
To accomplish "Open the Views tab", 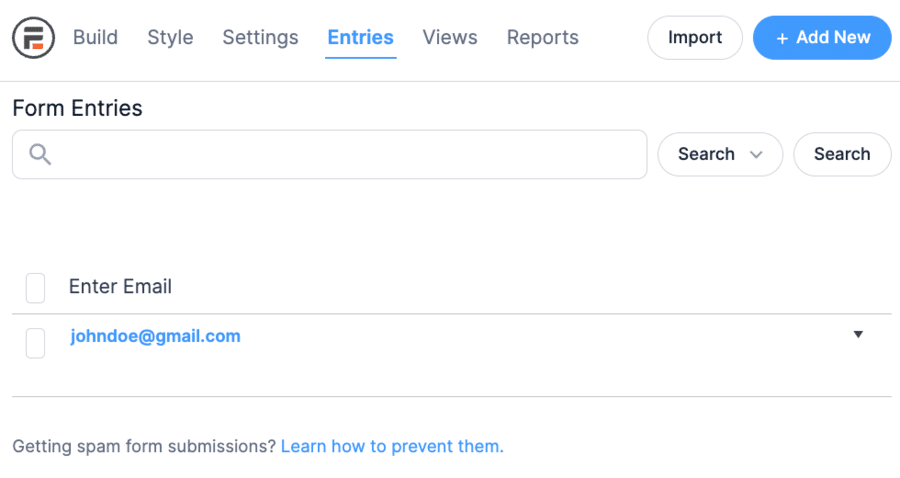I will [450, 37].
